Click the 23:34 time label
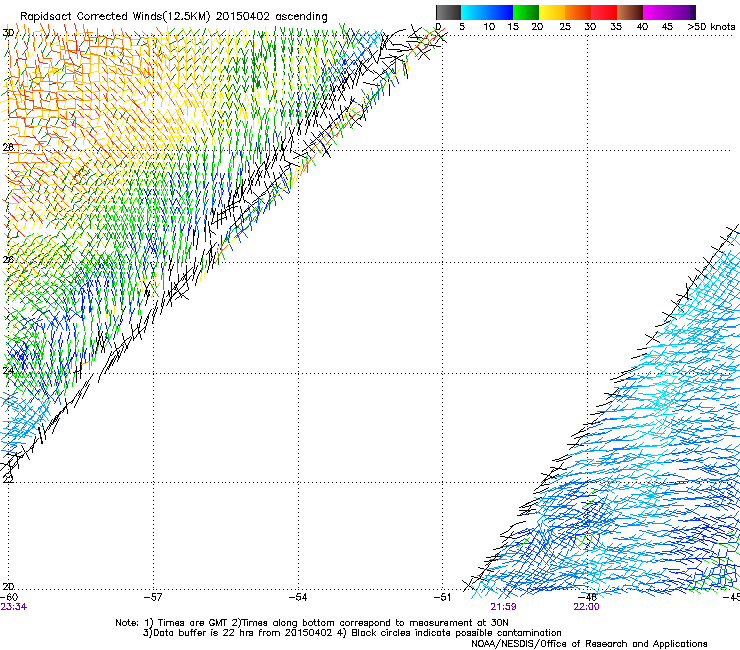The image size is (740, 650). tap(14, 607)
